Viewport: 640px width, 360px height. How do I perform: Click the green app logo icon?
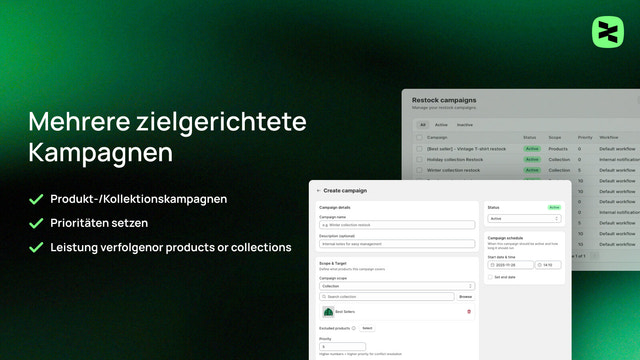[608, 32]
